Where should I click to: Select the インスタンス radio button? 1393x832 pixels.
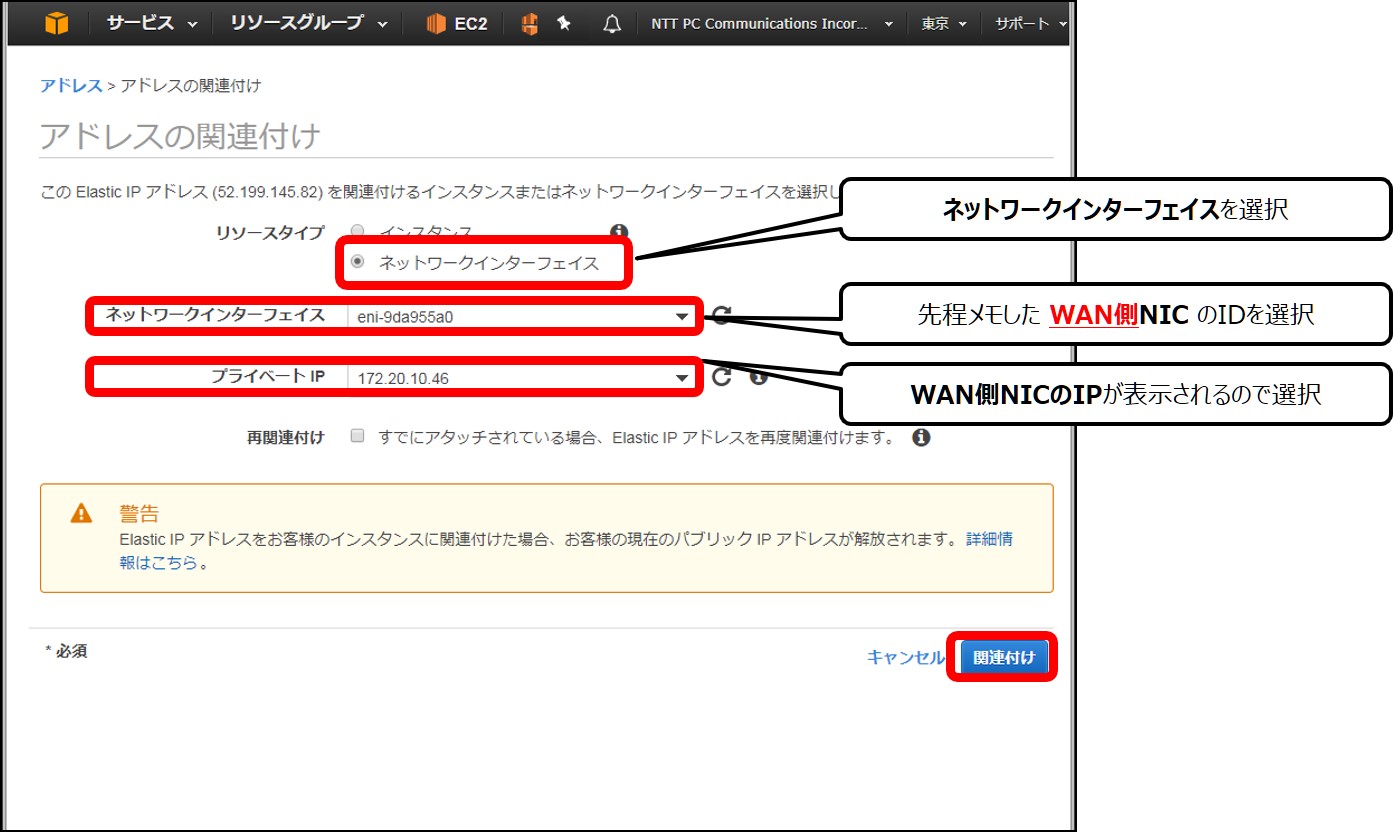click(357, 233)
